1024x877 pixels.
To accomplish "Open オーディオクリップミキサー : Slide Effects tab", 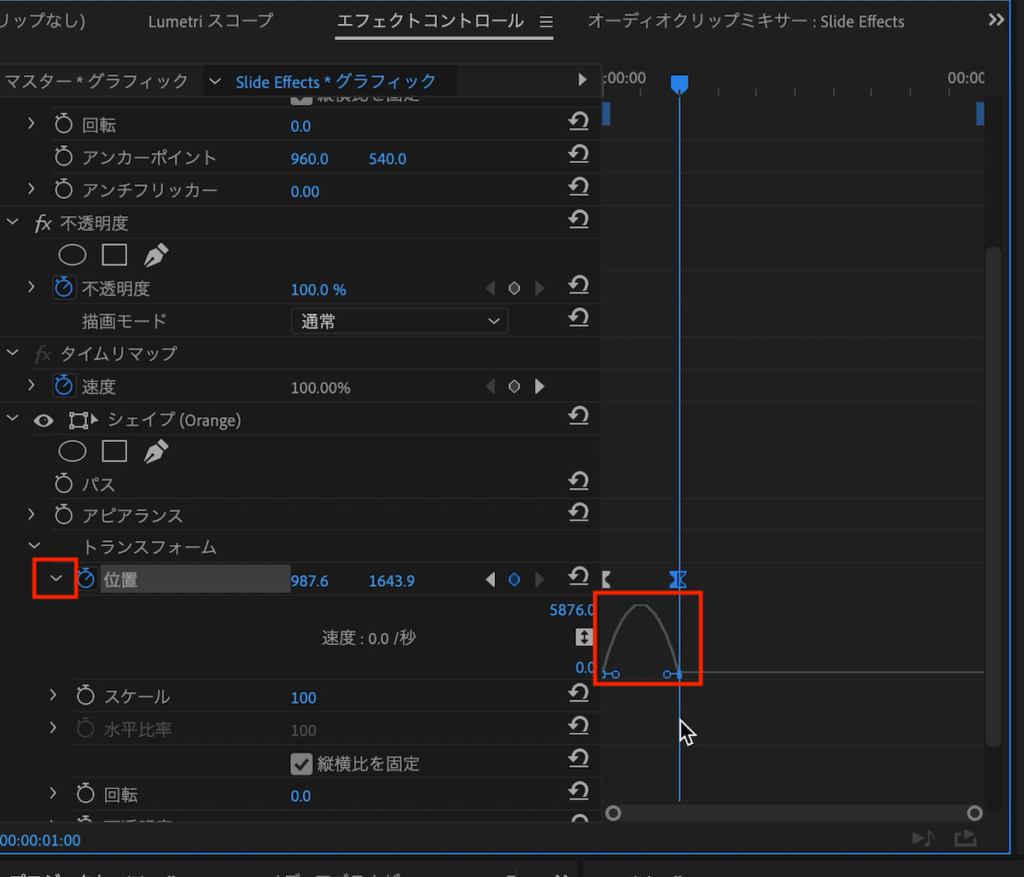I will click(x=746, y=22).
